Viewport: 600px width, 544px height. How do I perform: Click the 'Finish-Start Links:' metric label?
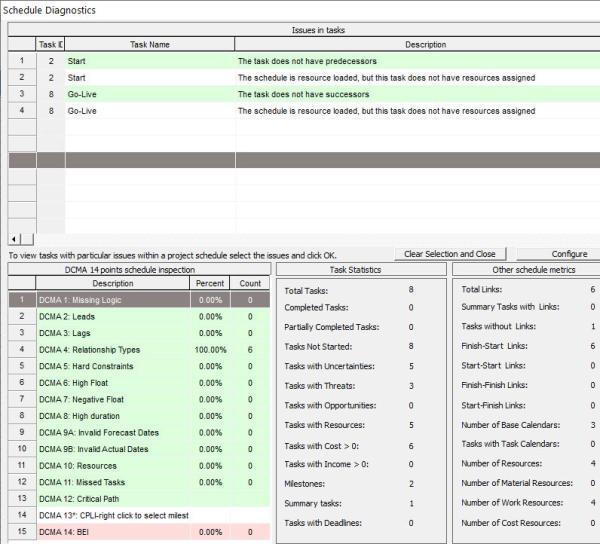coord(494,346)
